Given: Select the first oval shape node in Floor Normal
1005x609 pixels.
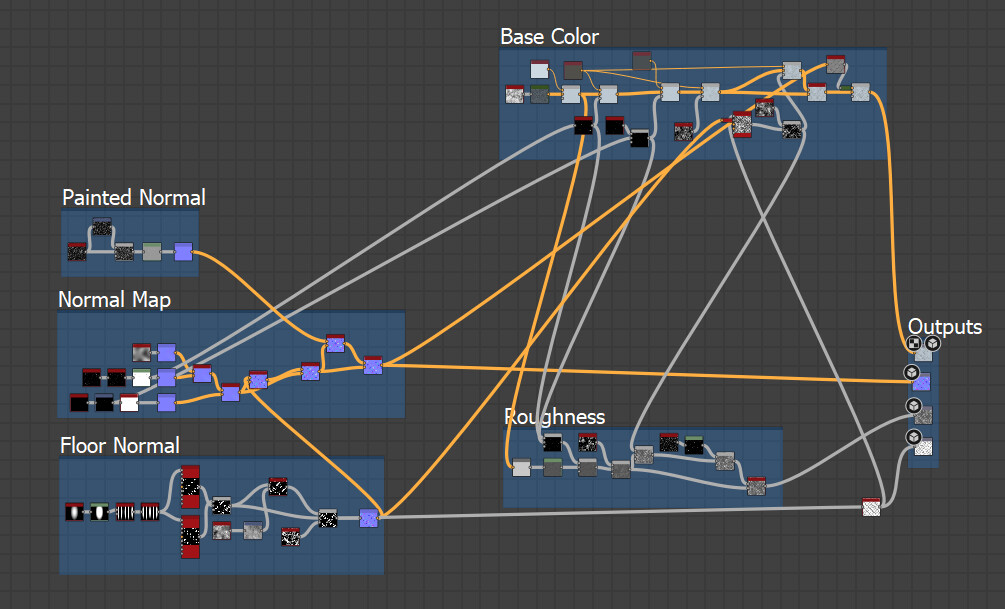Looking at the screenshot, I should (74, 512).
